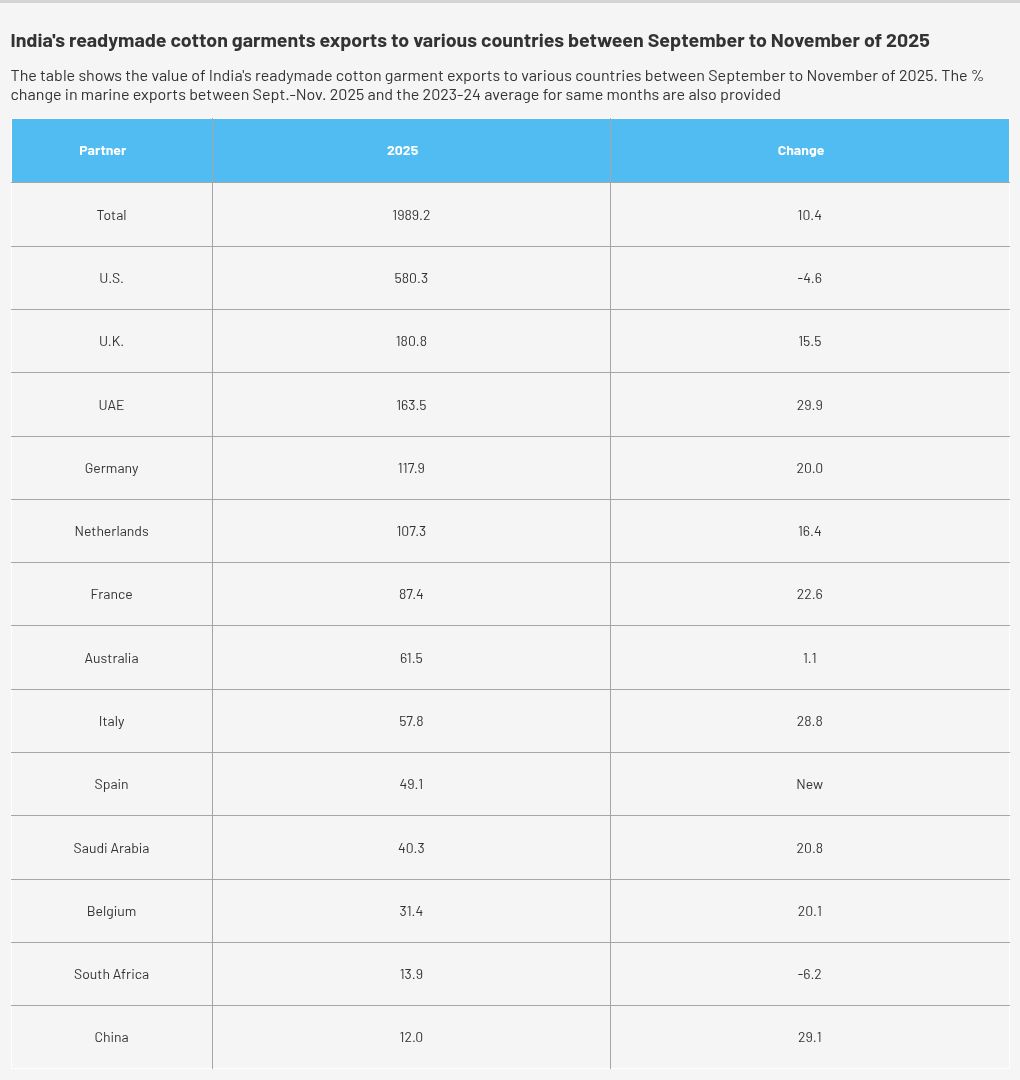Select Italy's 2025 value 57.8
Viewport: 1020px width, 1080px height.
411,721
